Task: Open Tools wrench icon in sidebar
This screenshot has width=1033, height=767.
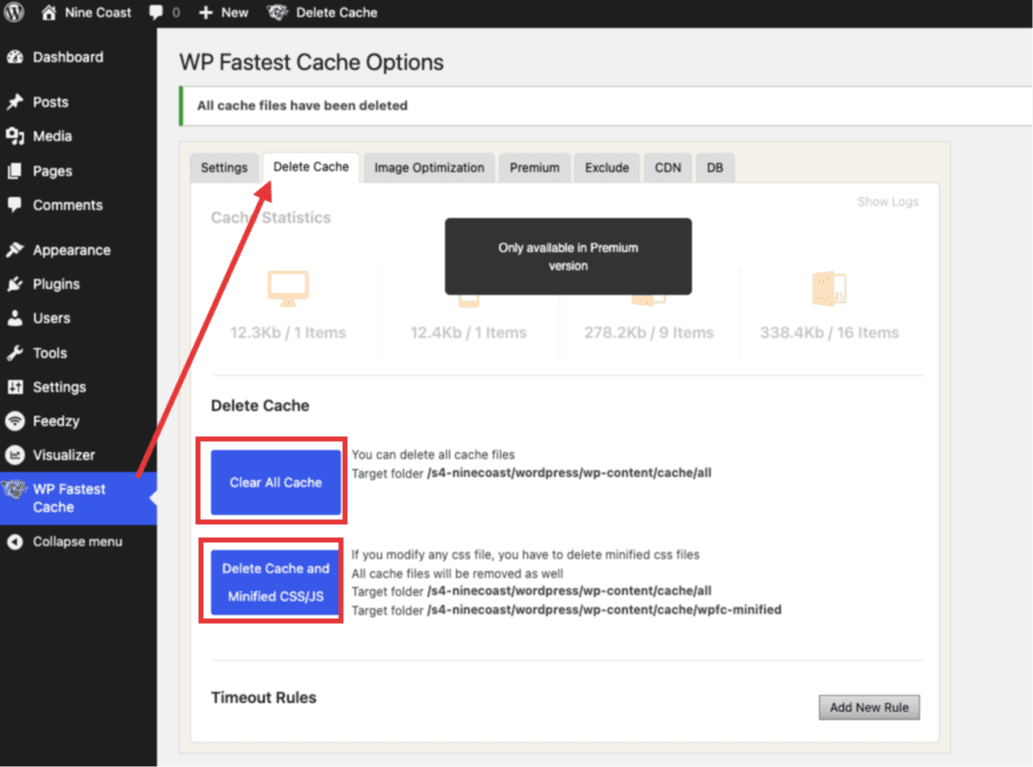Action: tap(15, 353)
